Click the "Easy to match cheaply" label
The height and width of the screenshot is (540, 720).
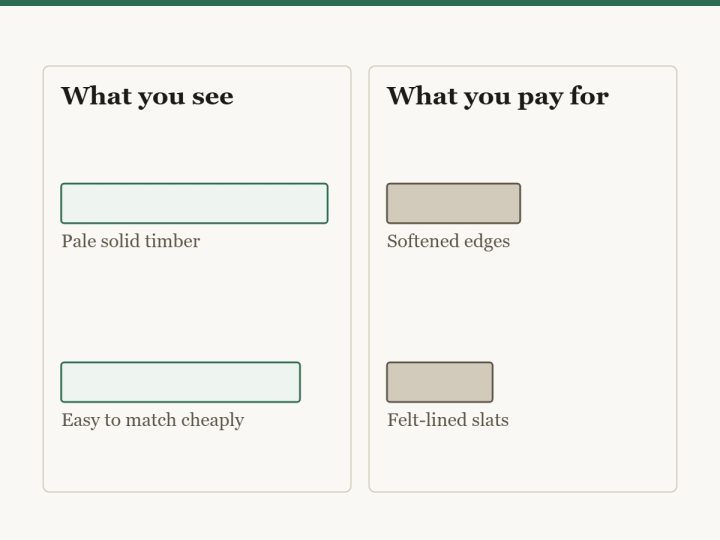click(x=153, y=420)
